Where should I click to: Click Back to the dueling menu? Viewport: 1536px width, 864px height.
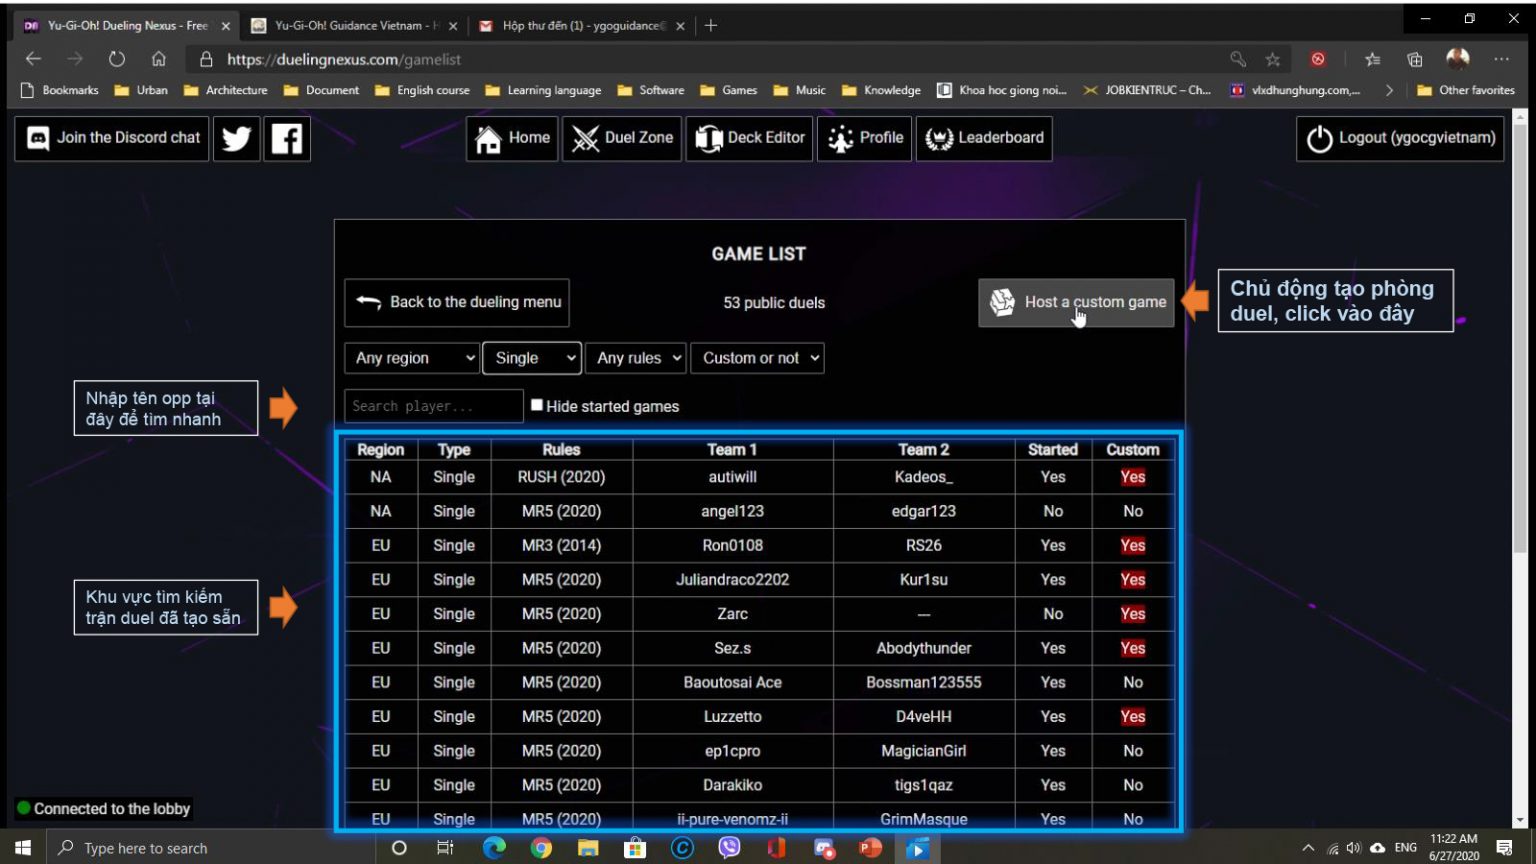pos(456,301)
